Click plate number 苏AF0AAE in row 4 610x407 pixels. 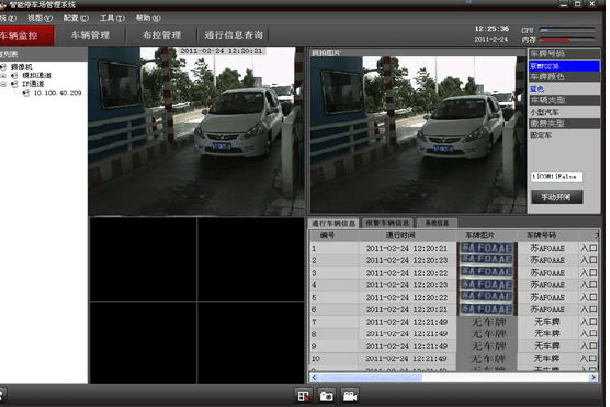coord(547,284)
